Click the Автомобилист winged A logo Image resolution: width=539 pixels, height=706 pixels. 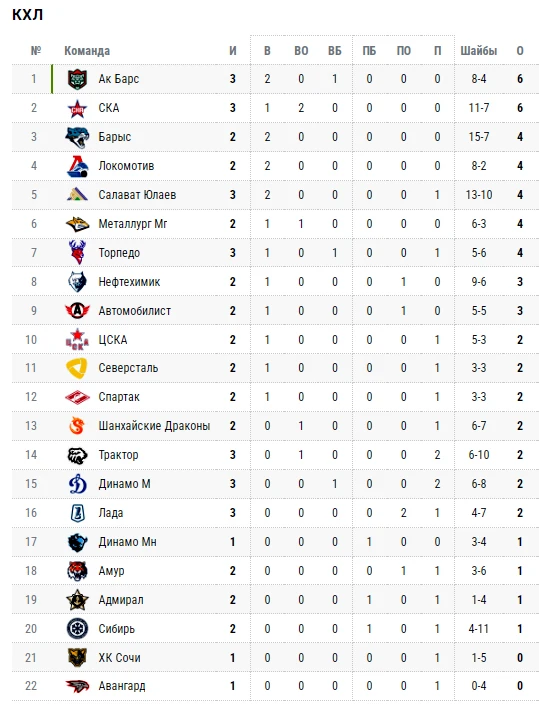point(77,311)
